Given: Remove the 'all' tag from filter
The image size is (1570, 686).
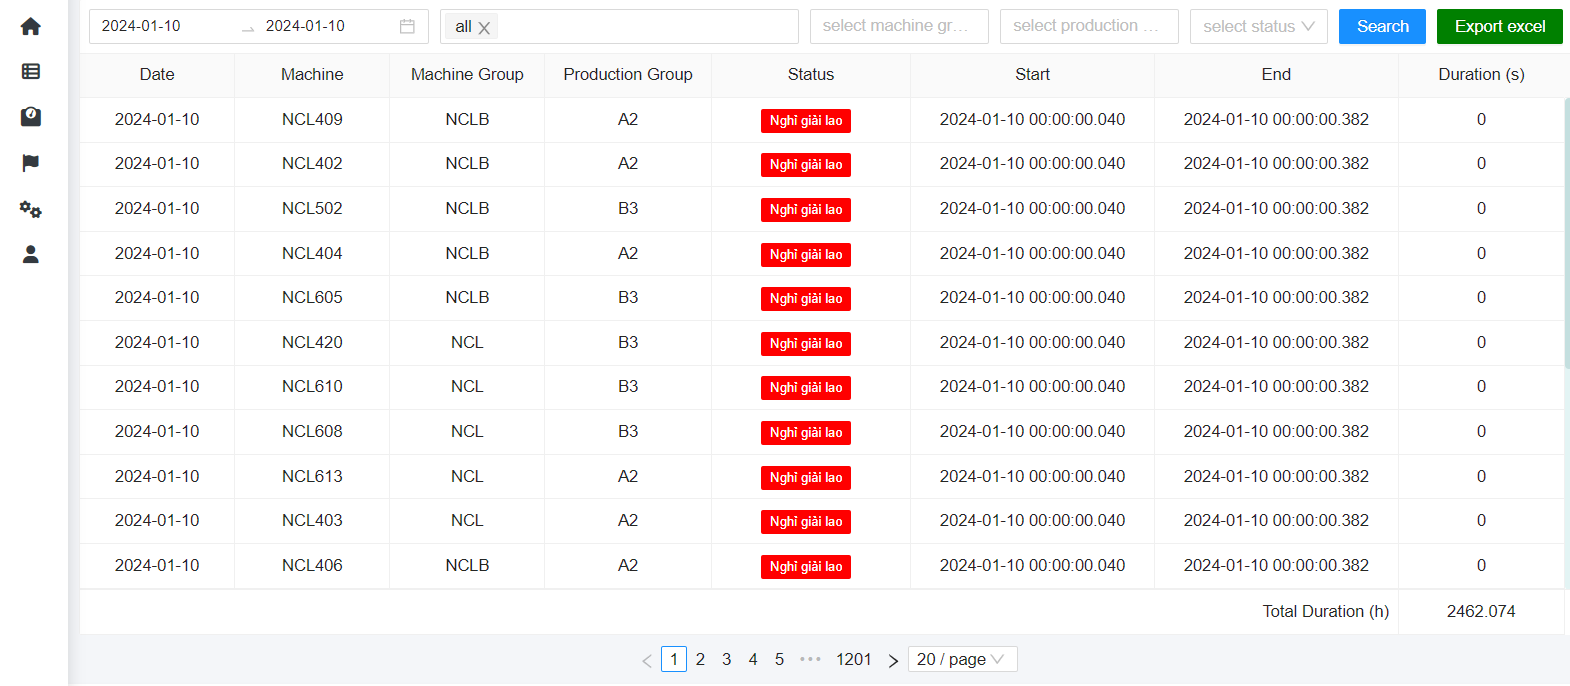Looking at the screenshot, I should 484,28.
